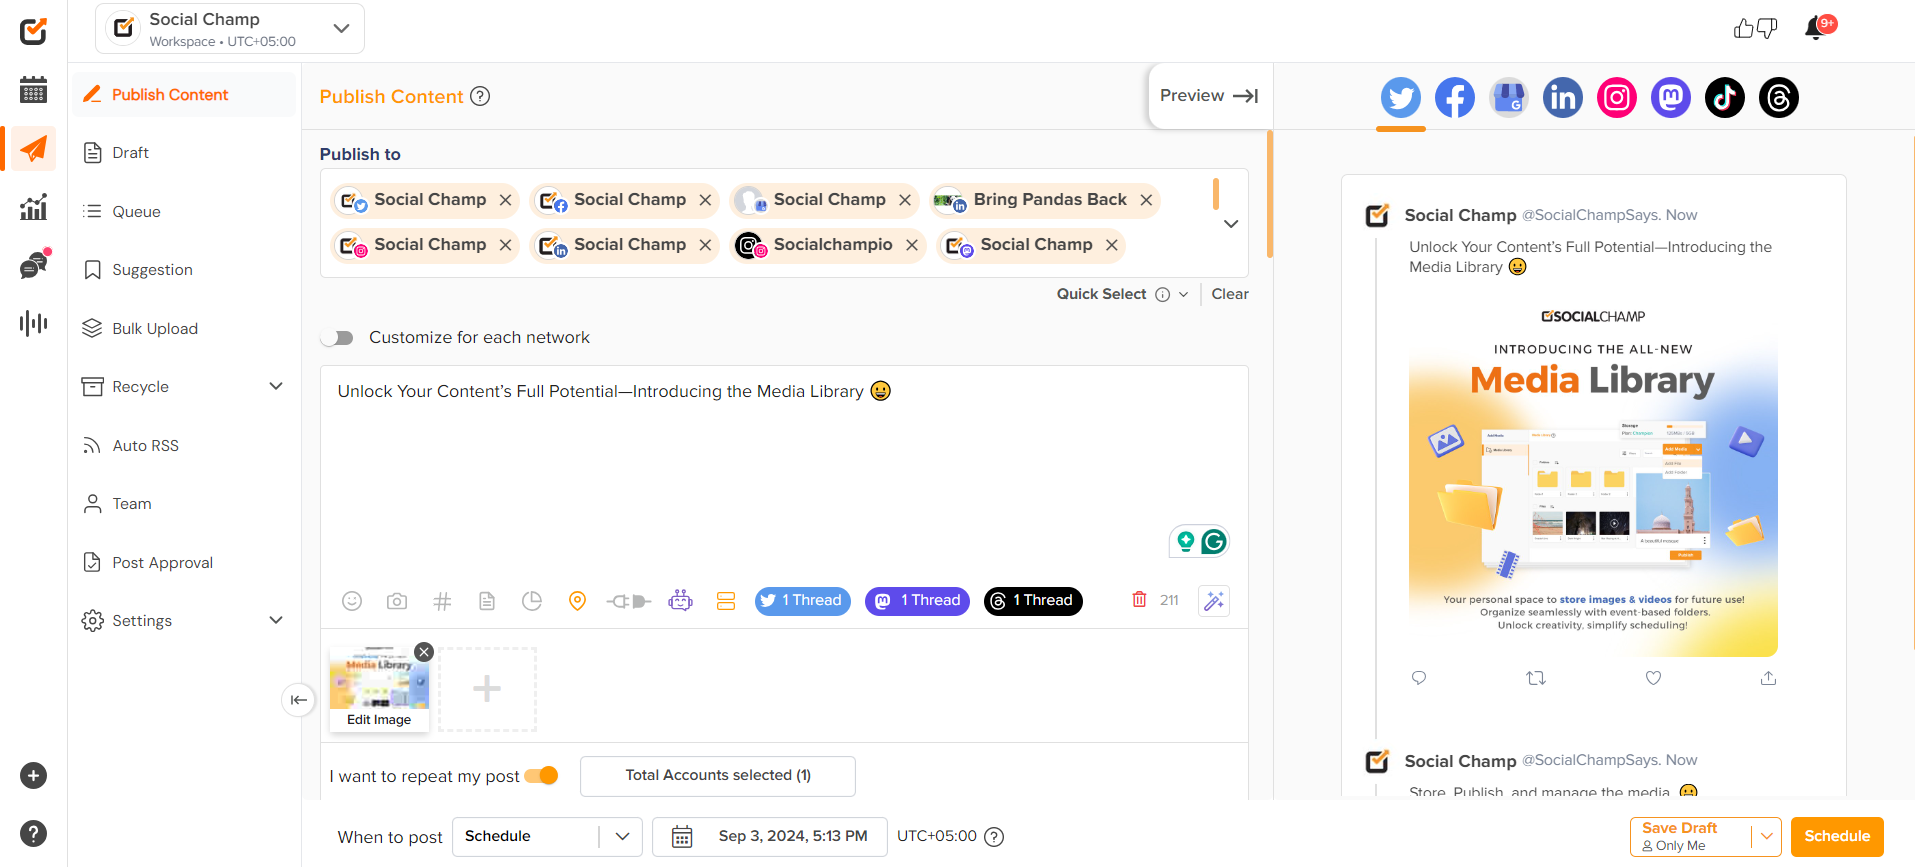Disable the repeat my post toggle
Image resolution: width=1915 pixels, height=867 pixels.
pos(541,776)
